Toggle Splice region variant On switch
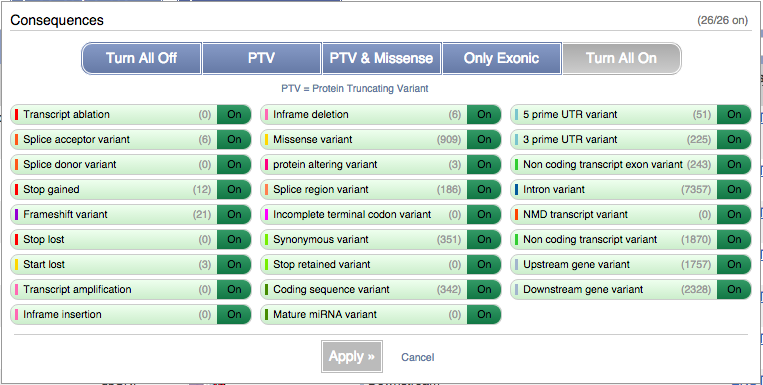Viewport: 763px width, 385px height. tap(484, 189)
